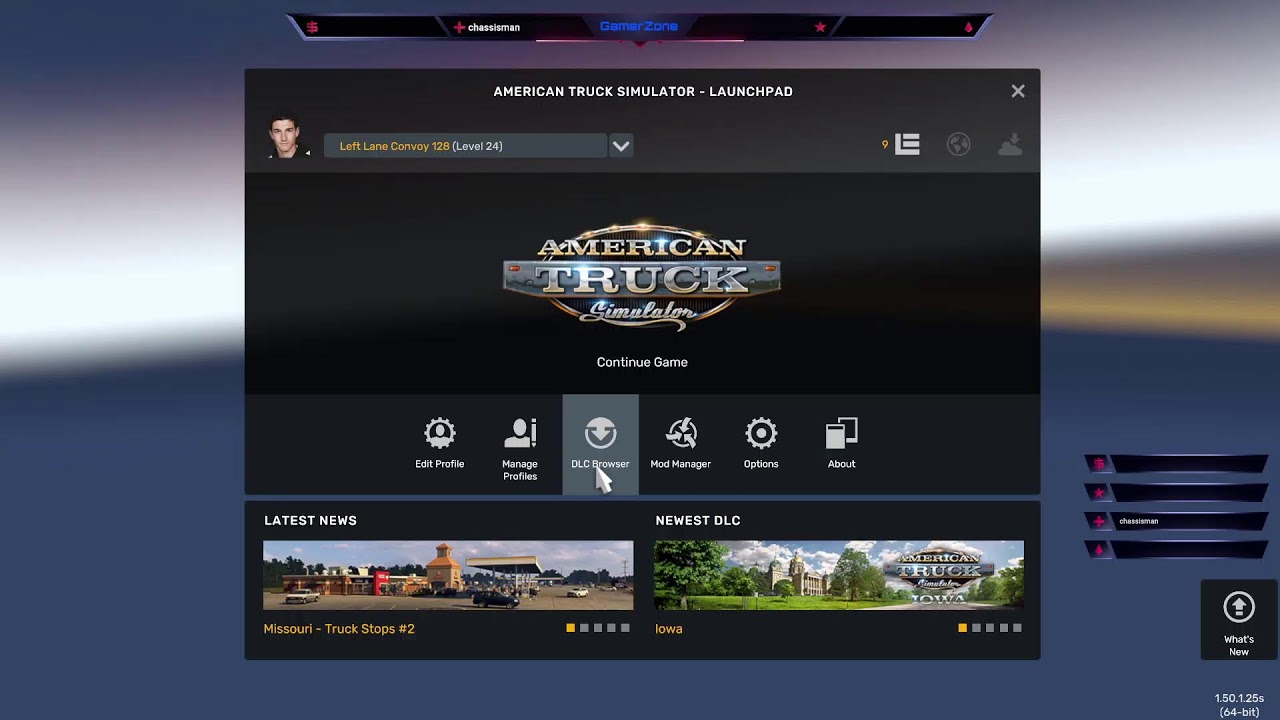This screenshot has height=720, width=1280.
Task: Select last Latest News page dot
Action: click(625, 628)
